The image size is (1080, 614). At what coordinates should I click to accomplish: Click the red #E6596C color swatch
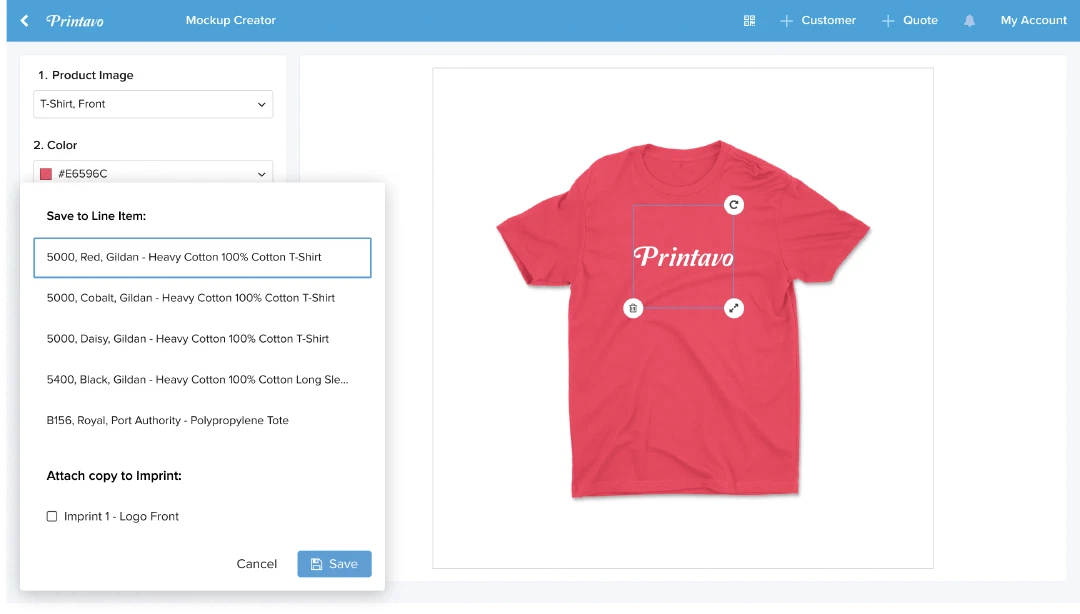pos(46,174)
